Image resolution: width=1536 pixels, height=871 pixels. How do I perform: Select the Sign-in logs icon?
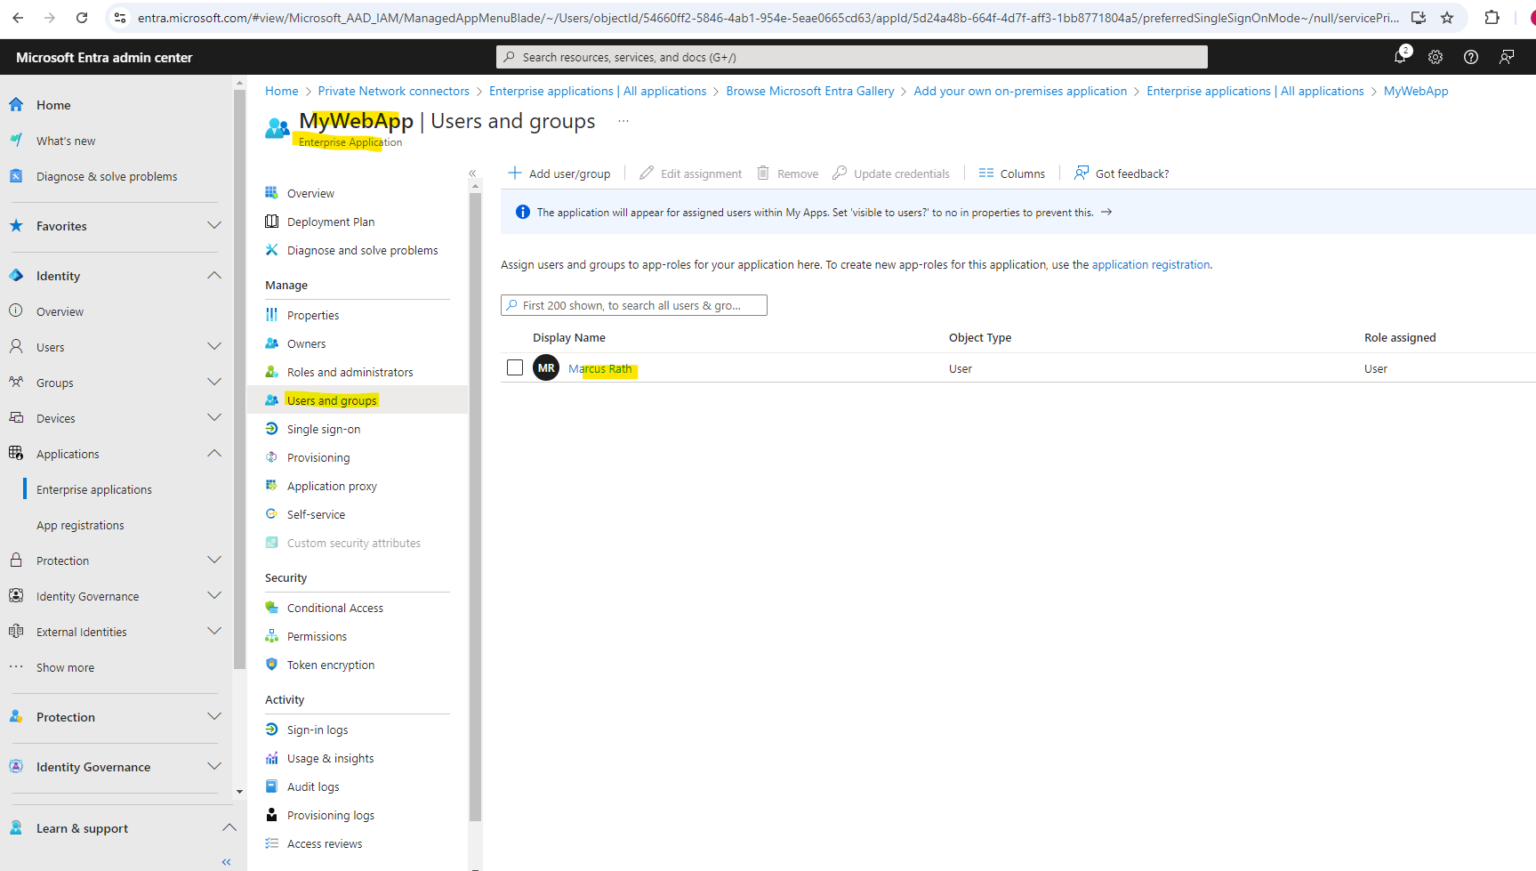271,729
